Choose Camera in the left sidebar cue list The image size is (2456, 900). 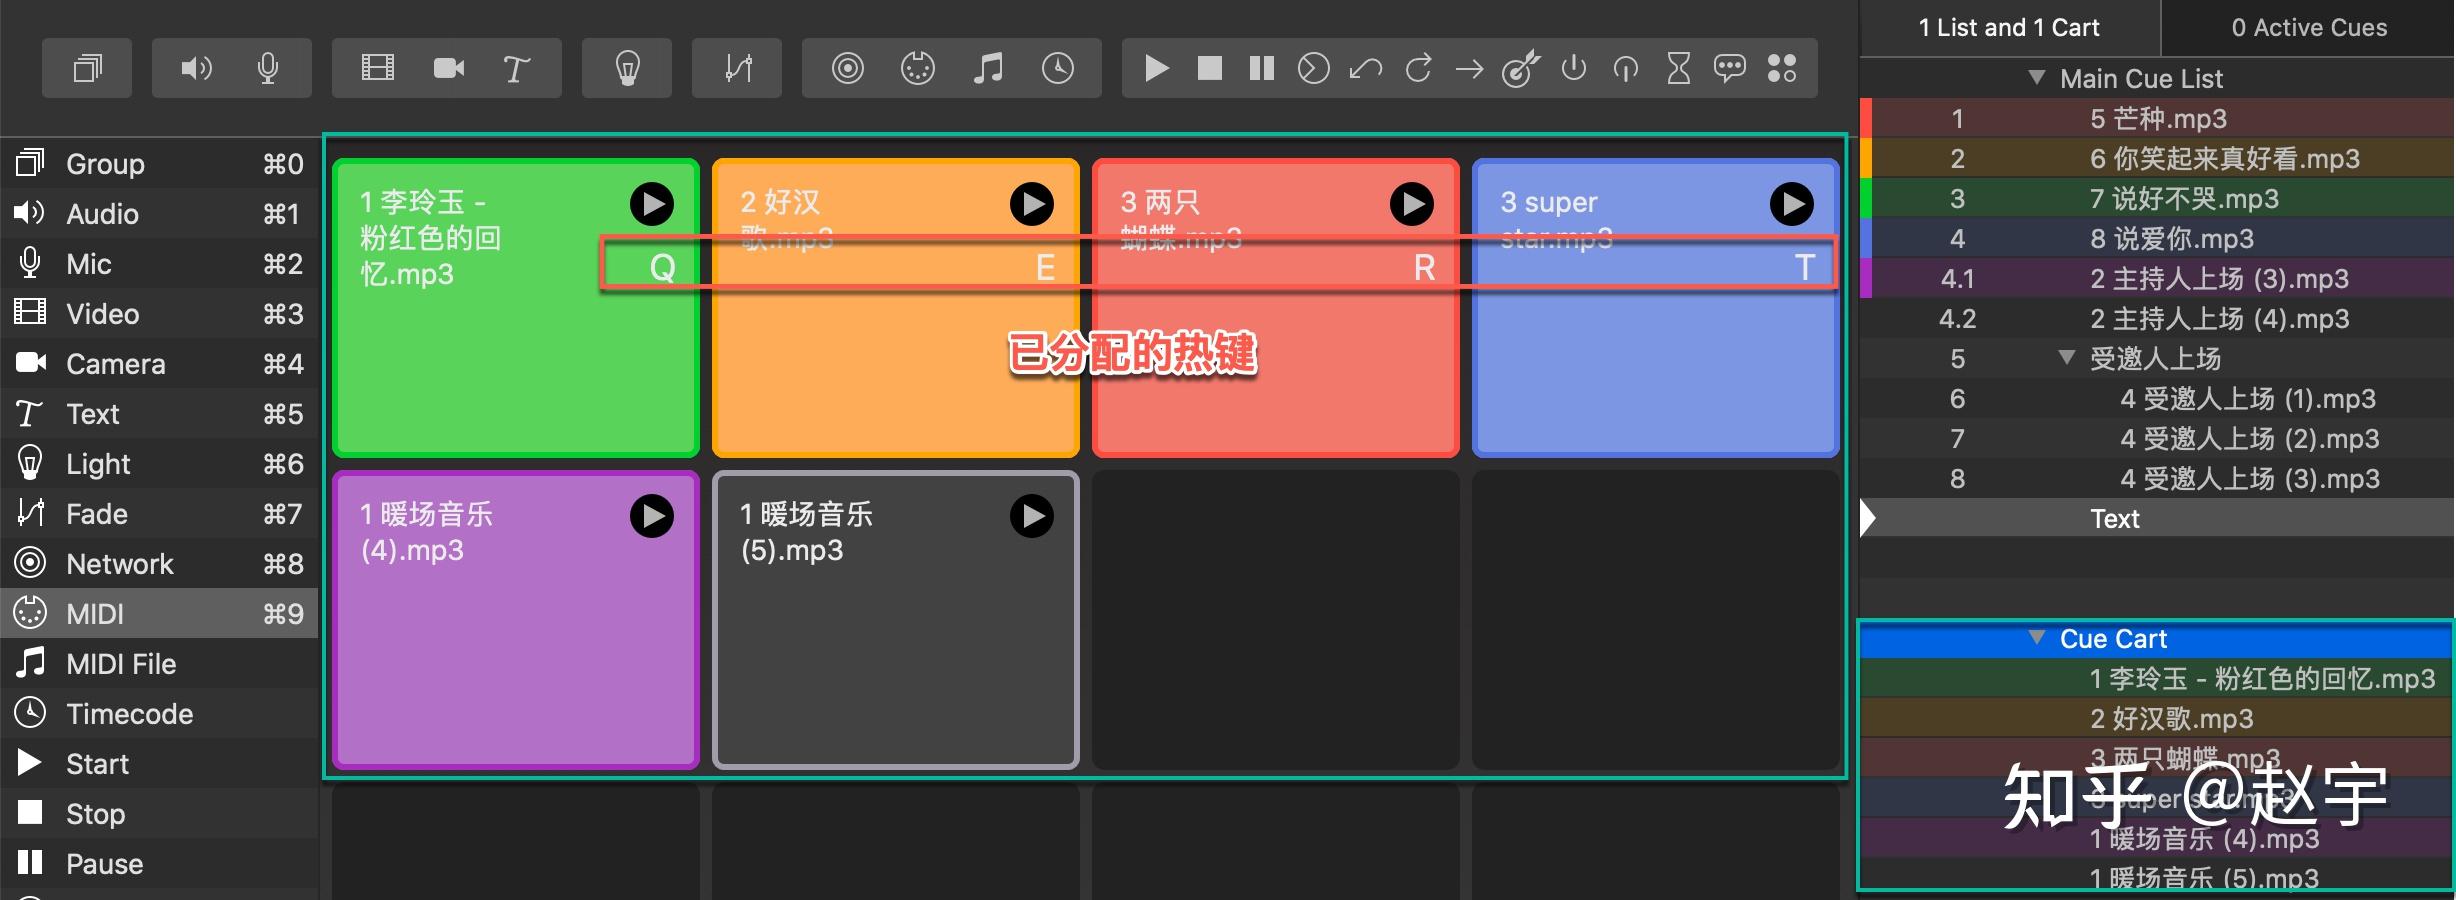[x=115, y=364]
